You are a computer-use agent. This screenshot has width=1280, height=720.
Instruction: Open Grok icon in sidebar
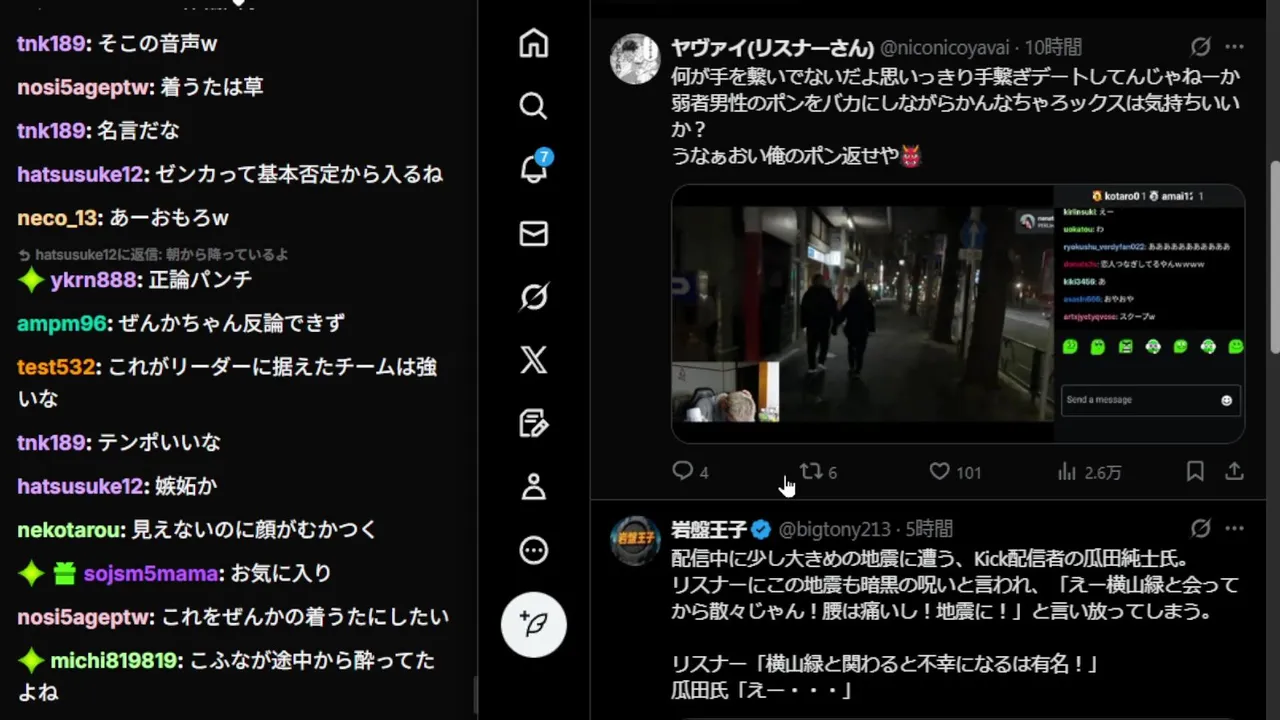point(534,297)
